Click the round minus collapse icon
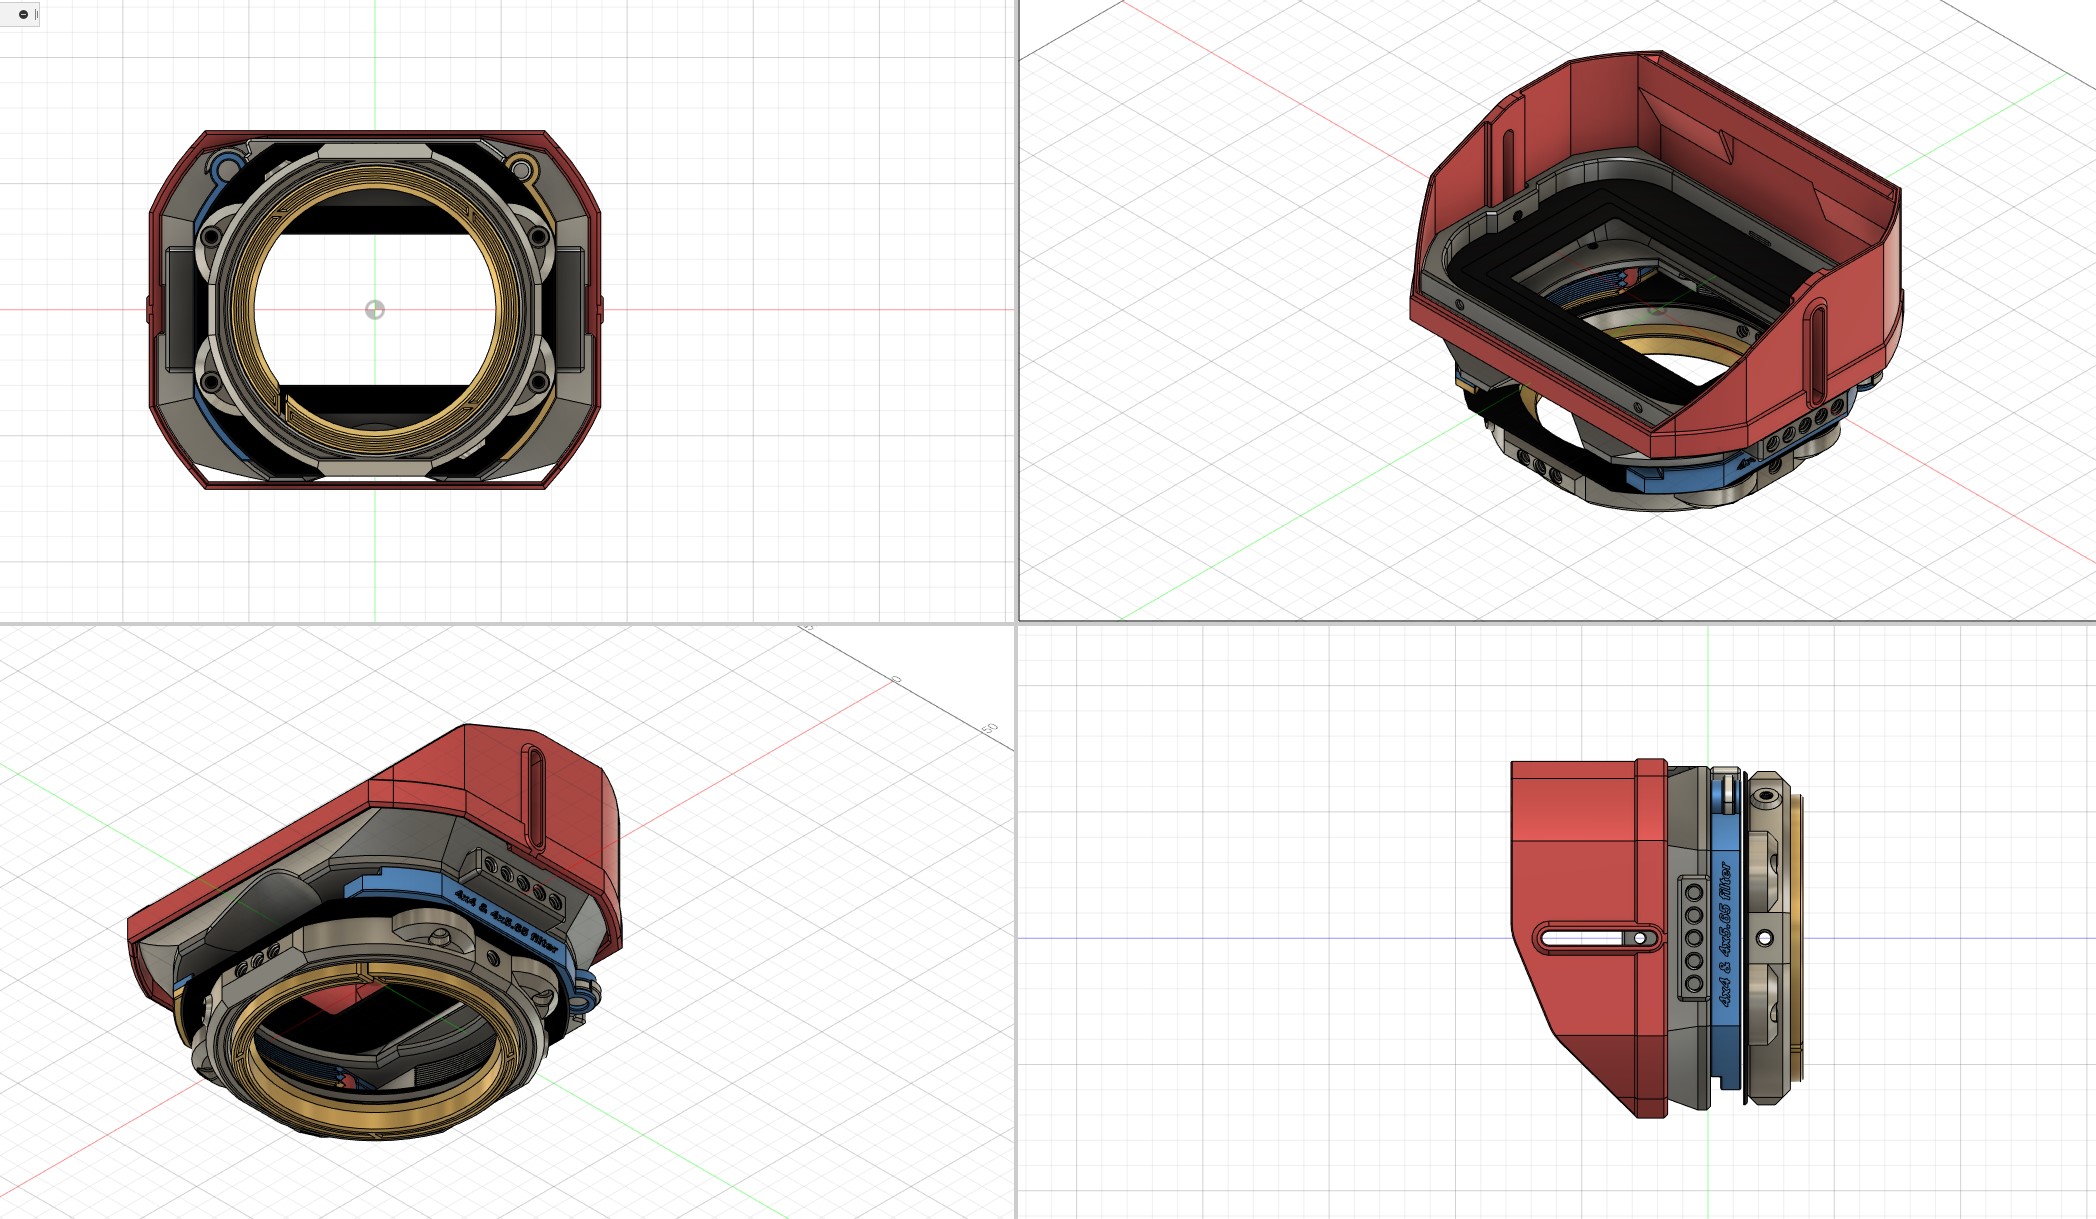This screenshot has height=1219, width=2096. coord(23,14)
